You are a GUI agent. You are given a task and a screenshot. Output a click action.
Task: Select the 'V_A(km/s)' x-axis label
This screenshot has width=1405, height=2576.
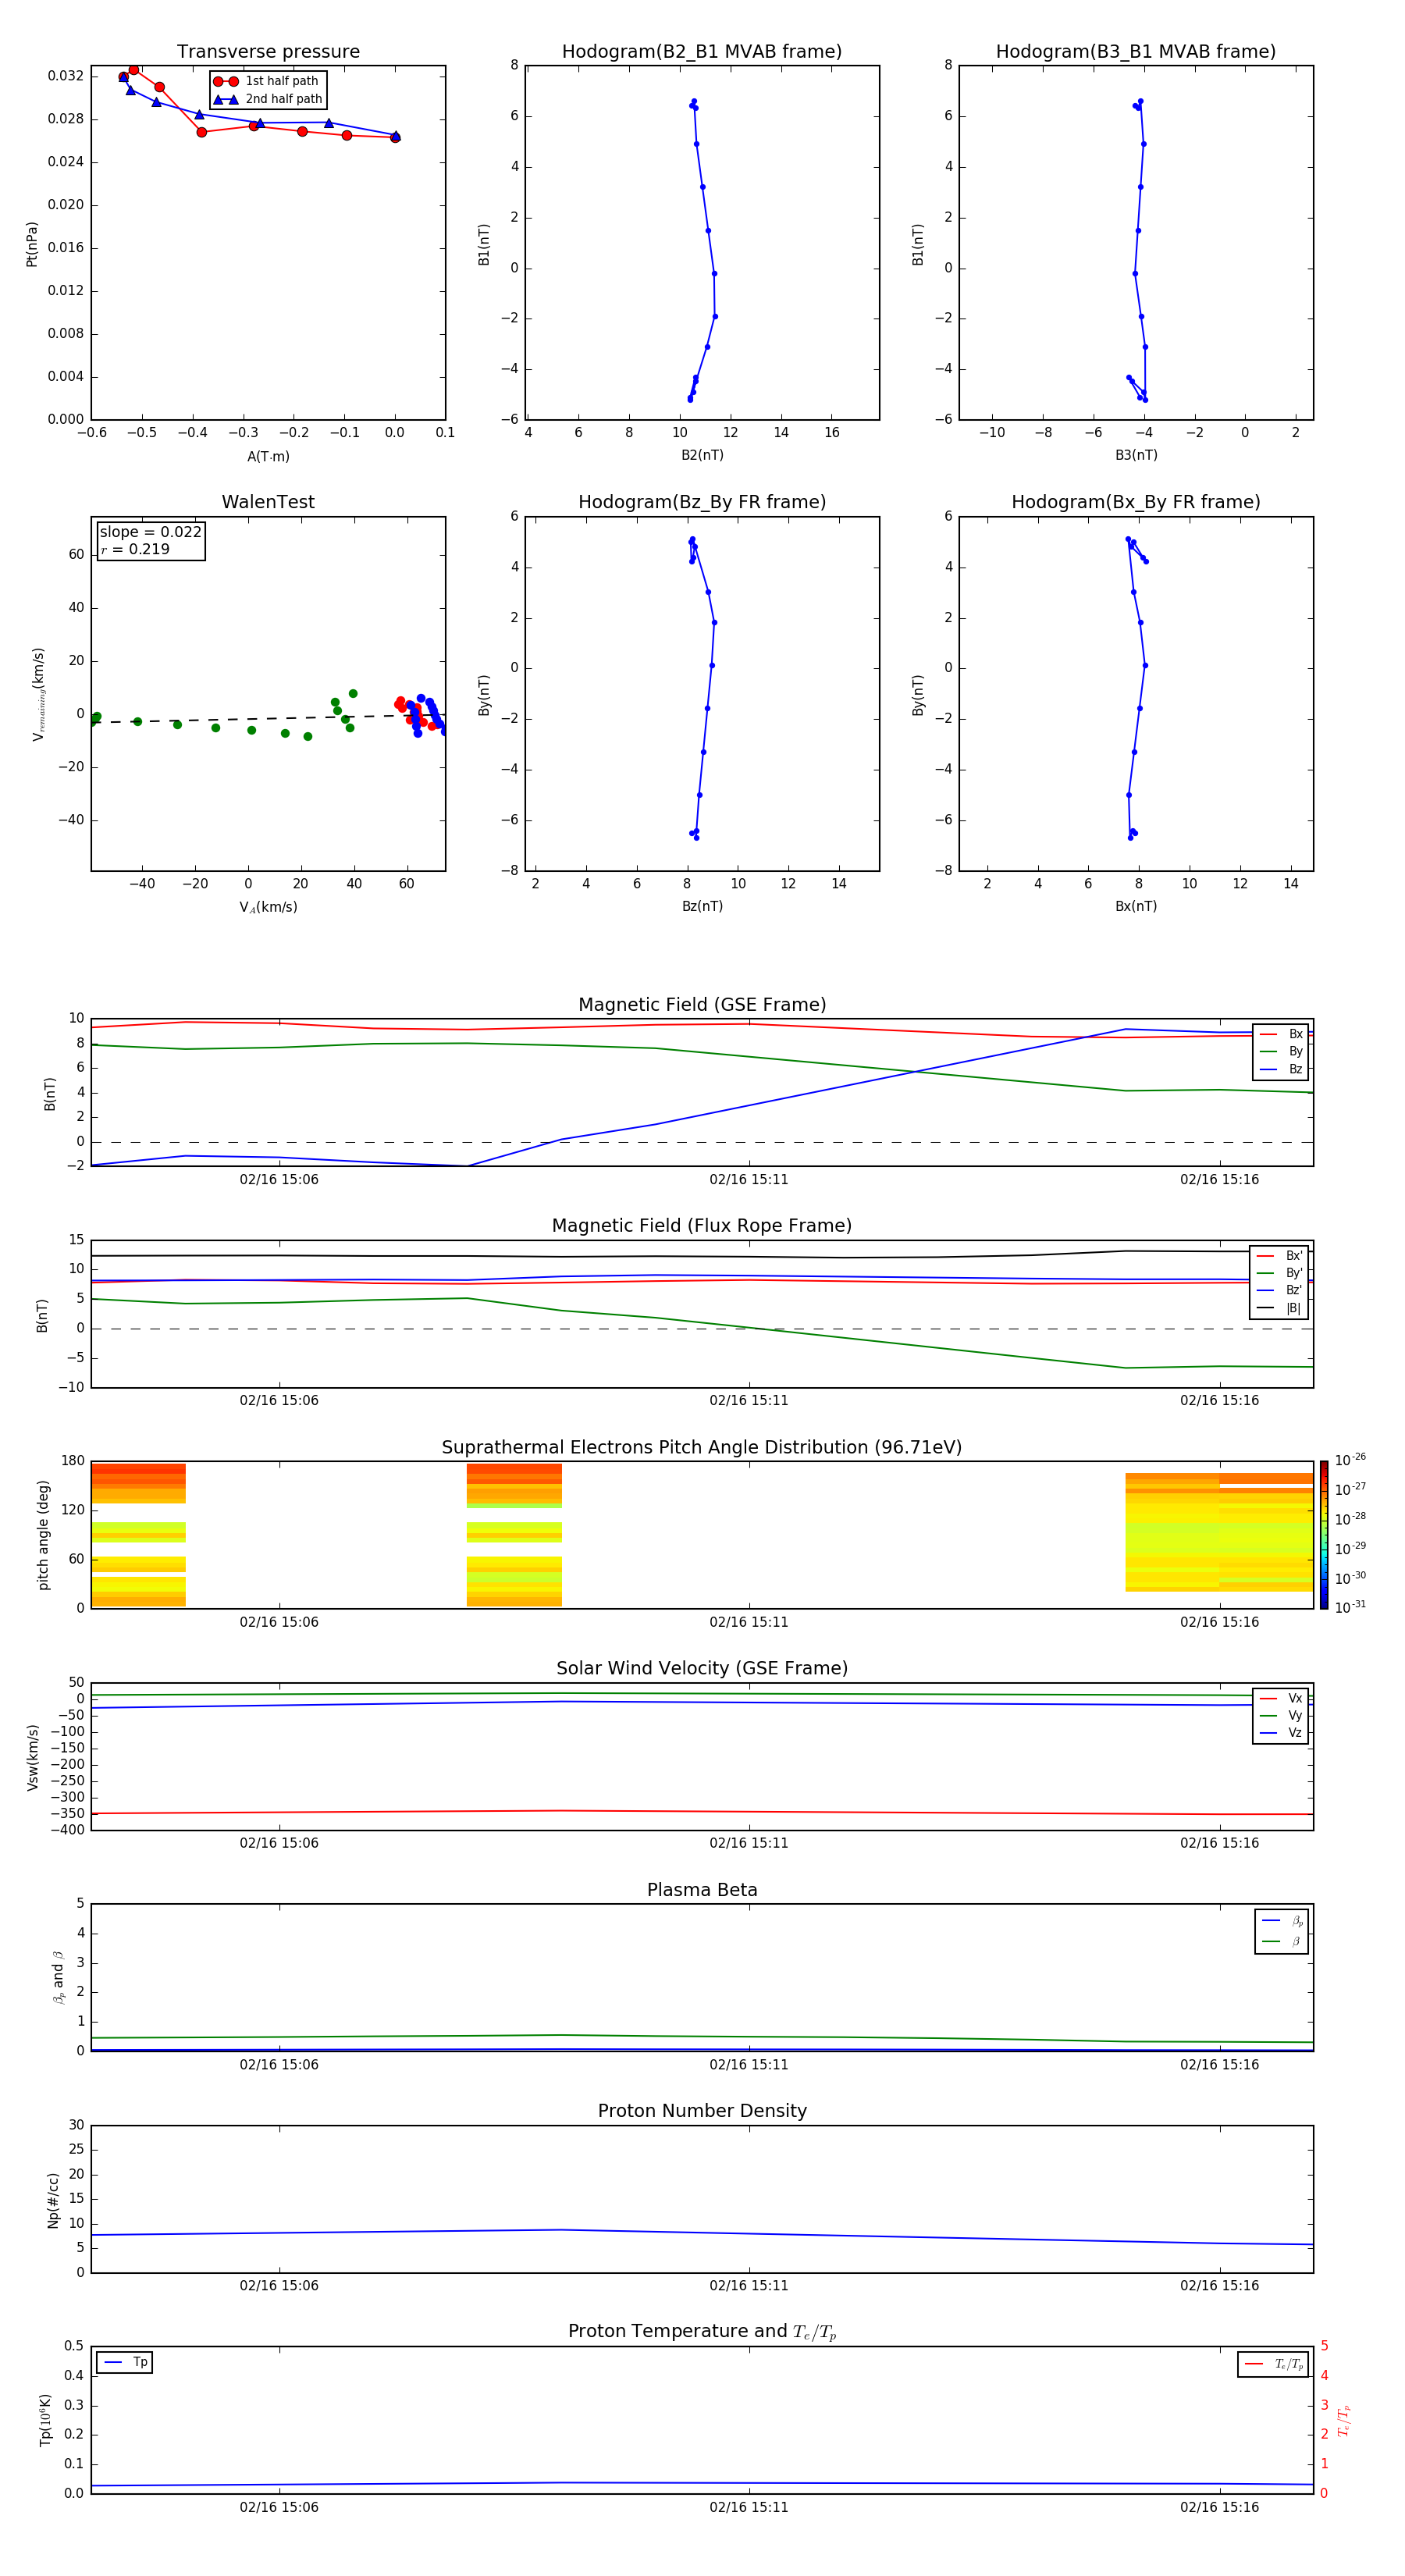pos(268,907)
